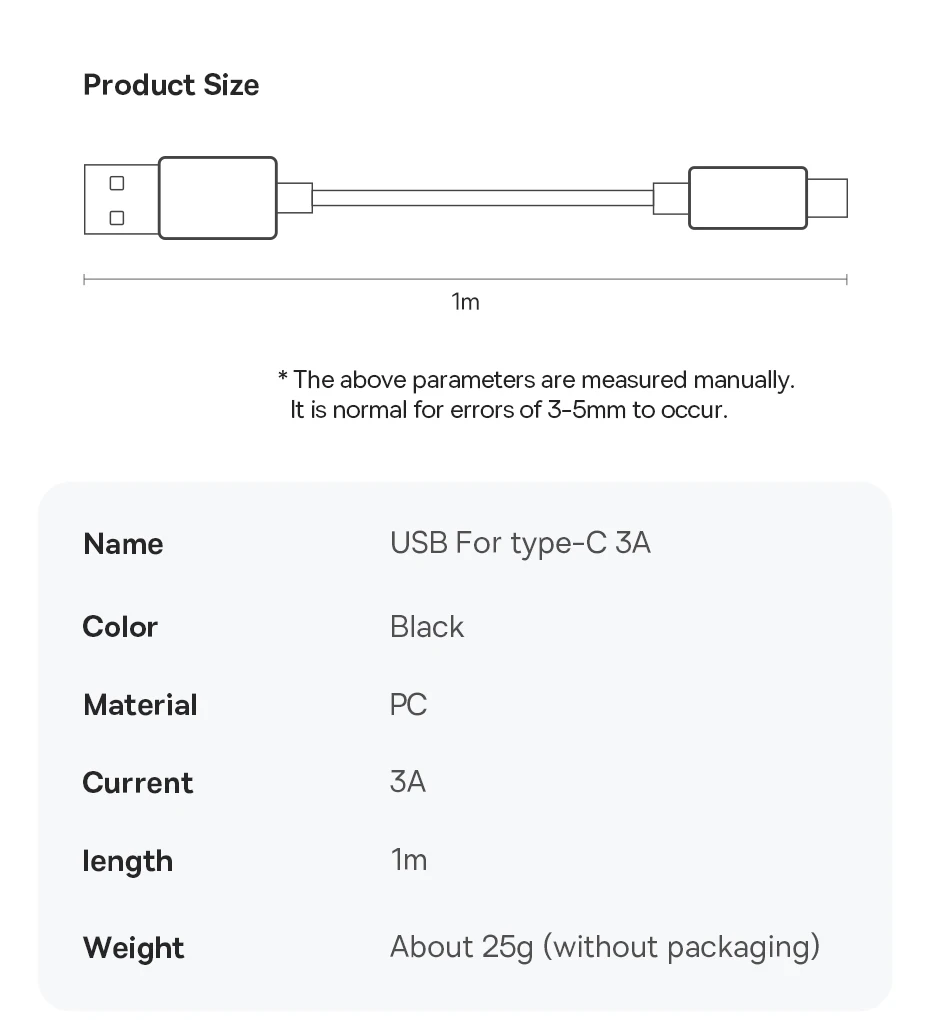Select the PC material value
This screenshot has width=930, height=1020.
pyautogui.click(x=408, y=705)
